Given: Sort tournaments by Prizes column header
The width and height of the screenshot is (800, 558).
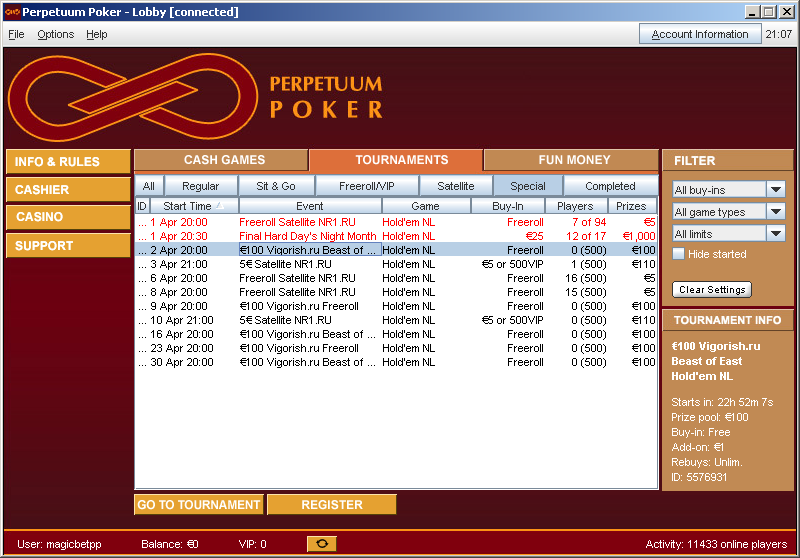Looking at the screenshot, I should (x=631, y=206).
